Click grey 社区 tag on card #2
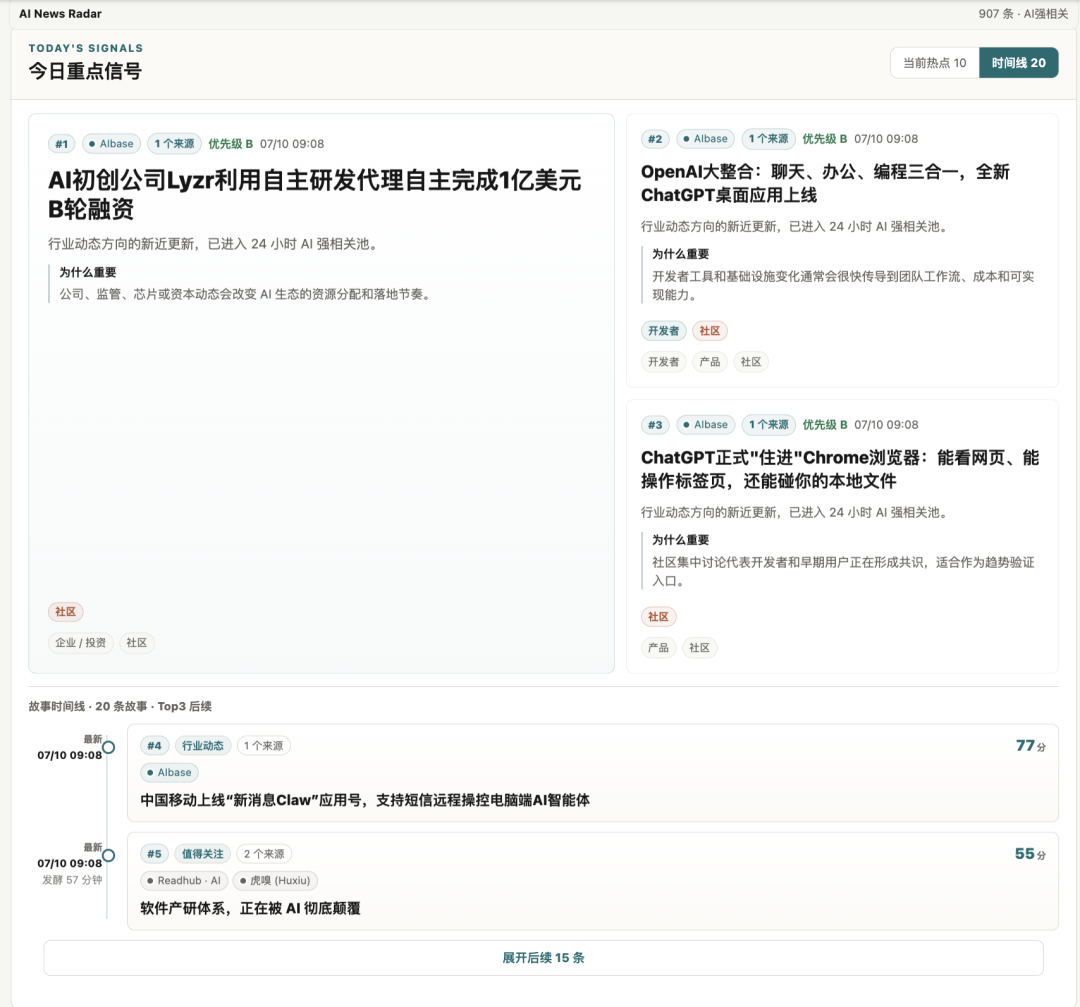The image size is (1080, 1007). click(x=751, y=362)
